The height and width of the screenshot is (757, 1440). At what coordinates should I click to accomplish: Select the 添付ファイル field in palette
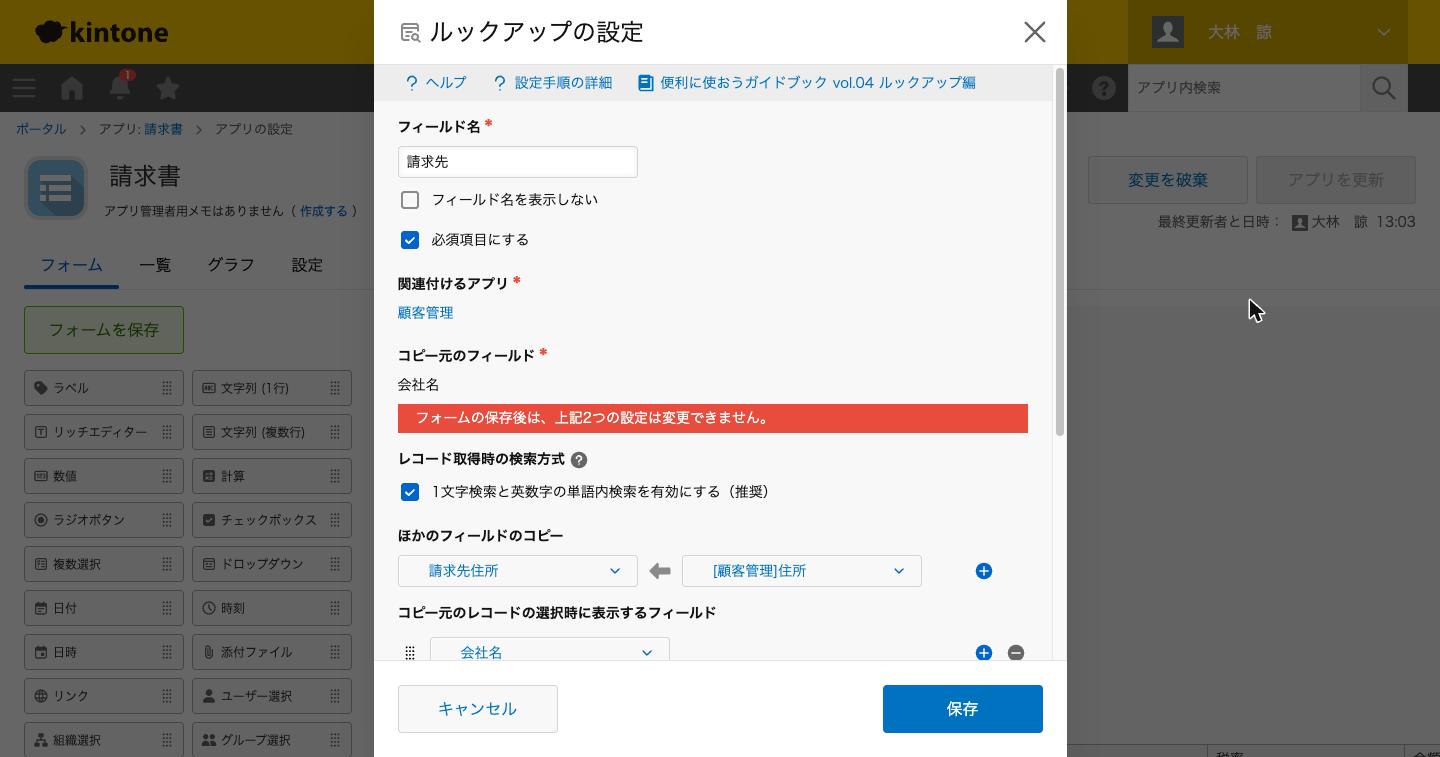(x=272, y=652)
